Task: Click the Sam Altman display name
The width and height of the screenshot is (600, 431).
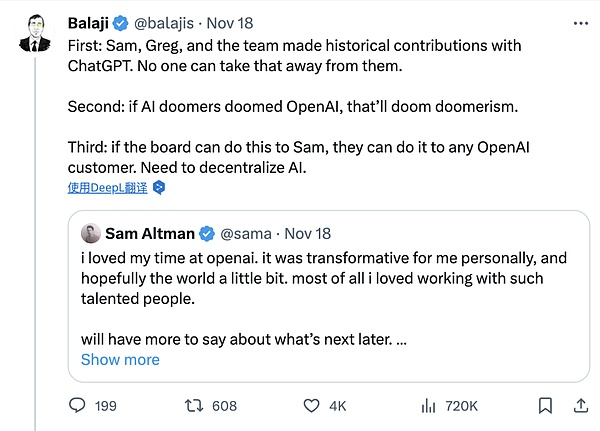Action: 150,234
